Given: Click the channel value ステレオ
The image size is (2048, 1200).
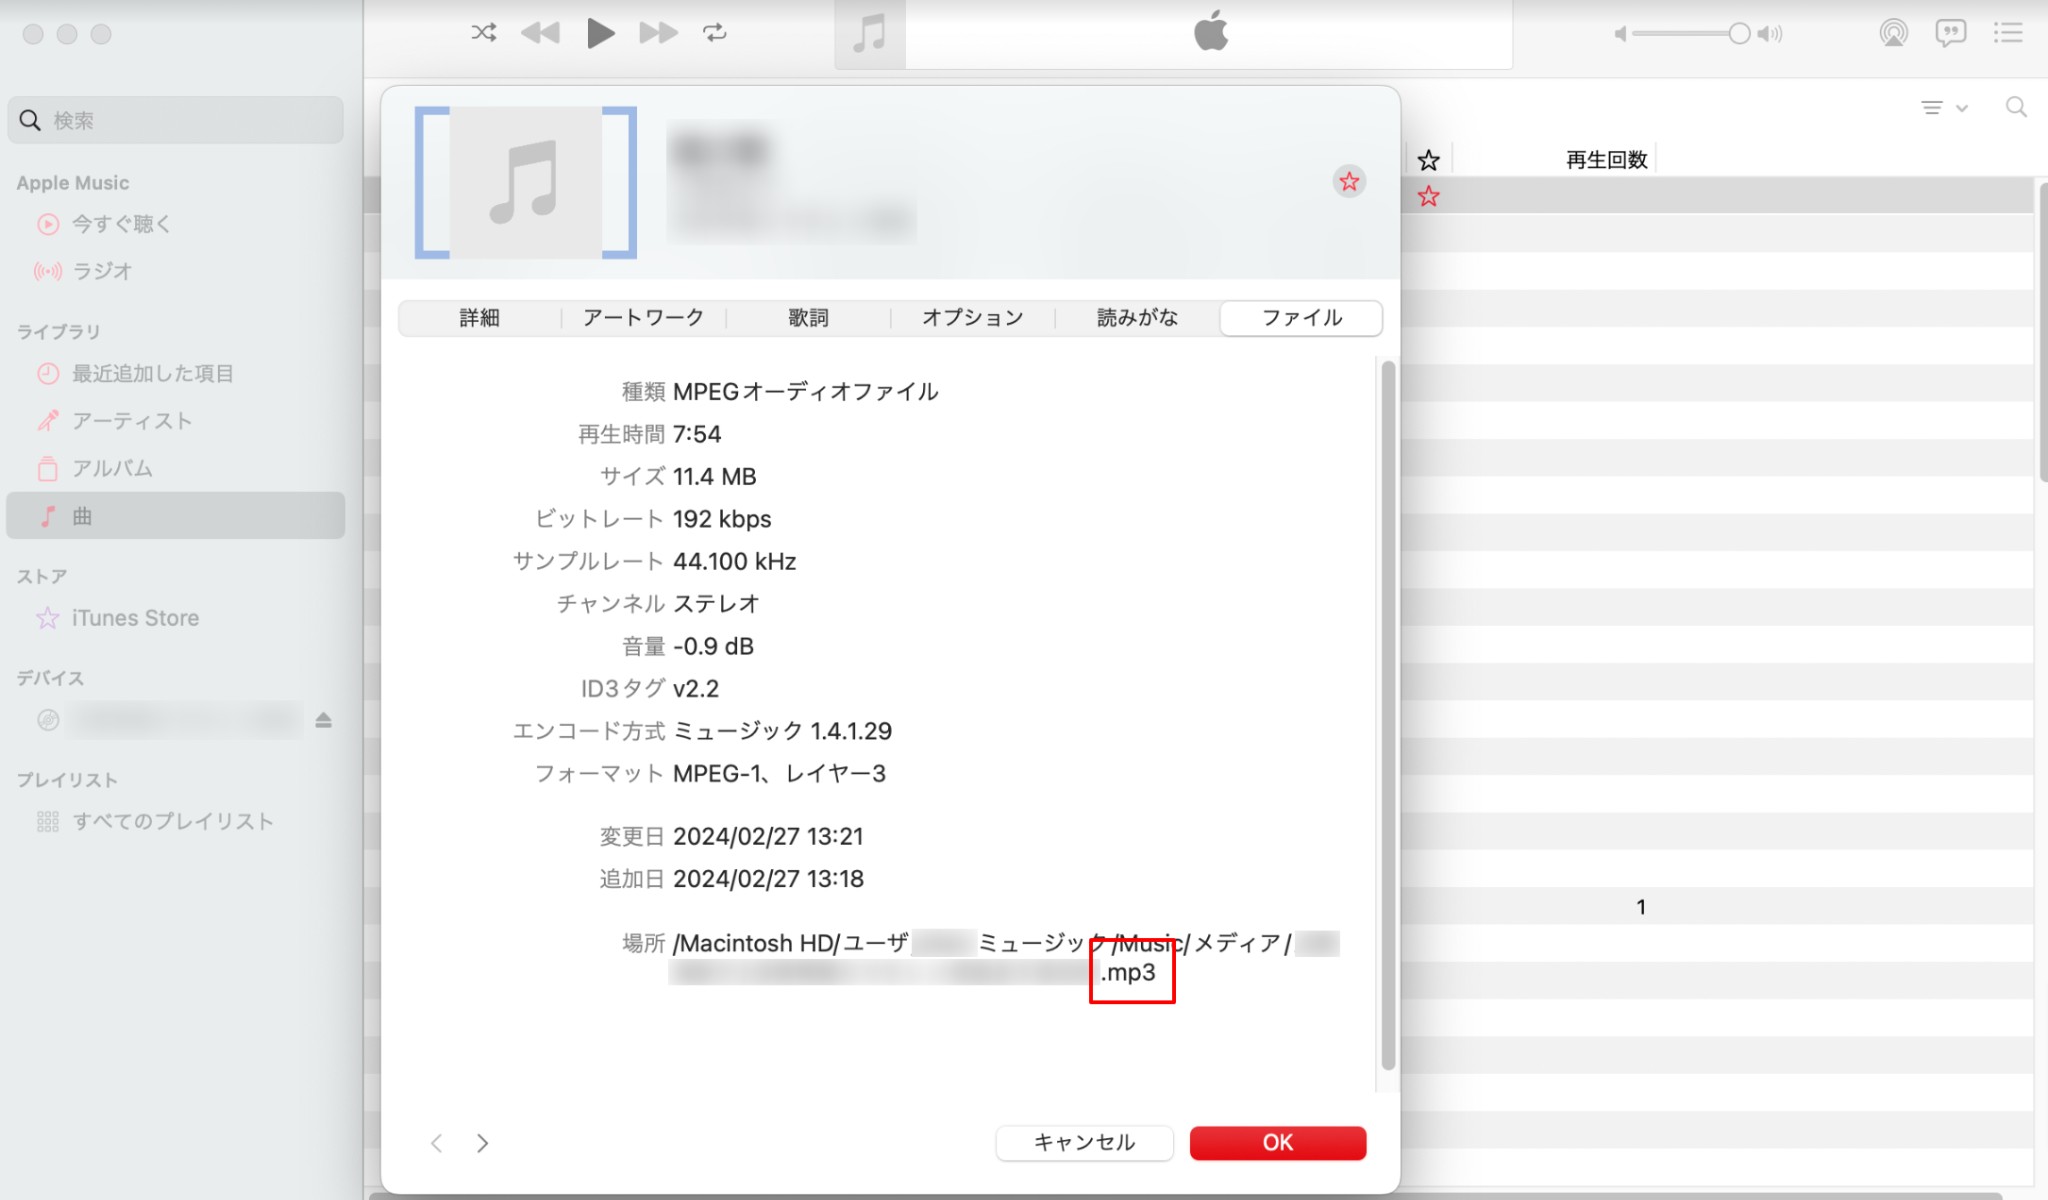Looking at the screenshot, I should [x=717, y=604].
